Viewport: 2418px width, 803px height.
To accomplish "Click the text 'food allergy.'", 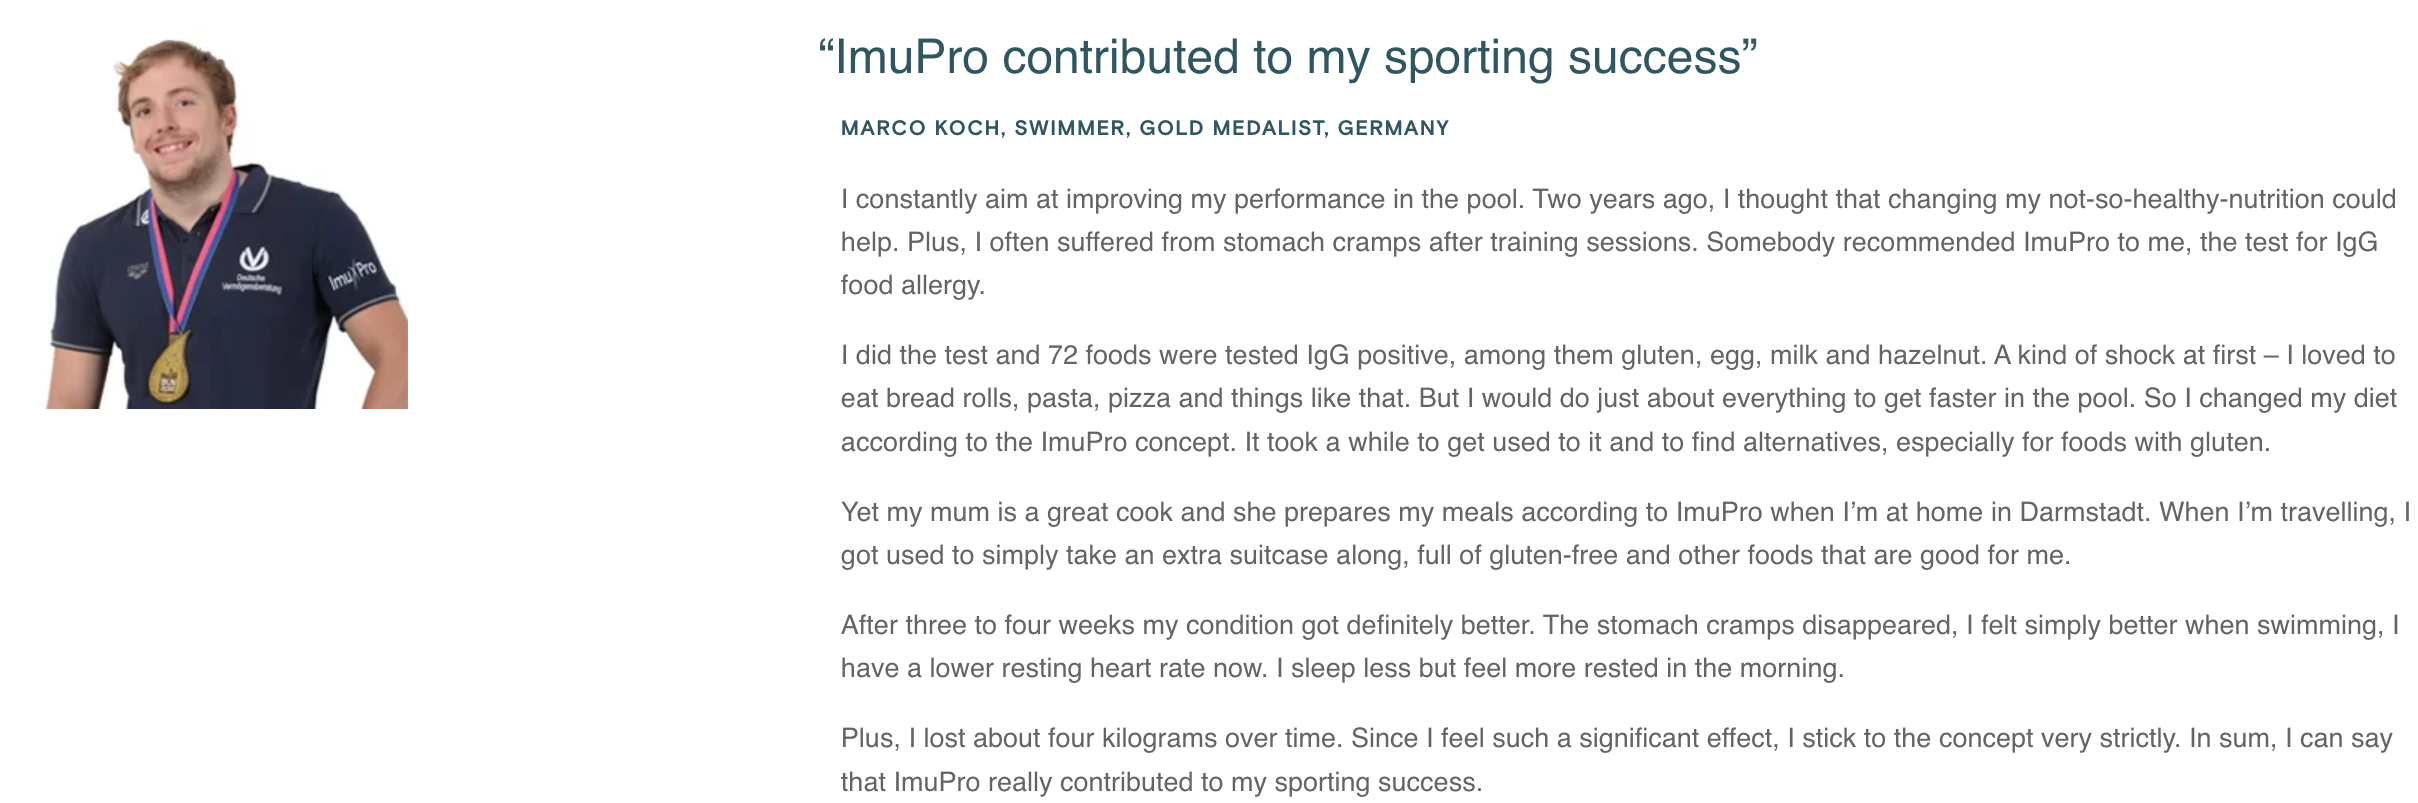I will (912, 285).
